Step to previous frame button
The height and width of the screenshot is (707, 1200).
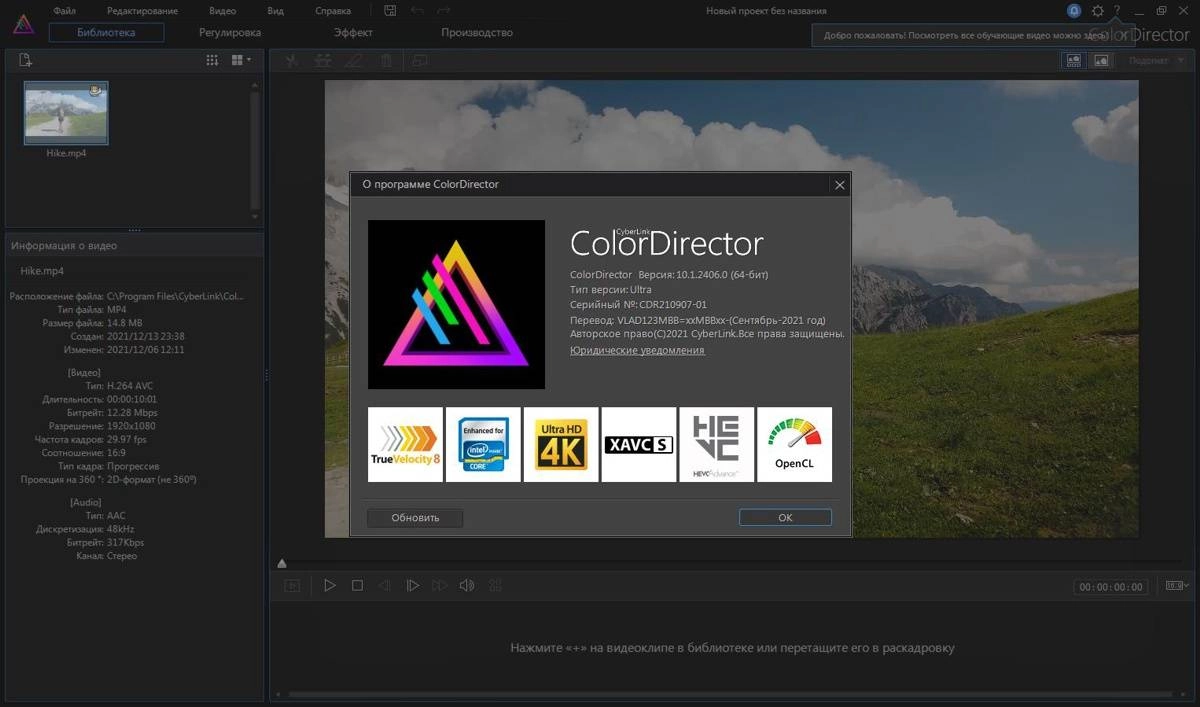click(x=385, y=586)
